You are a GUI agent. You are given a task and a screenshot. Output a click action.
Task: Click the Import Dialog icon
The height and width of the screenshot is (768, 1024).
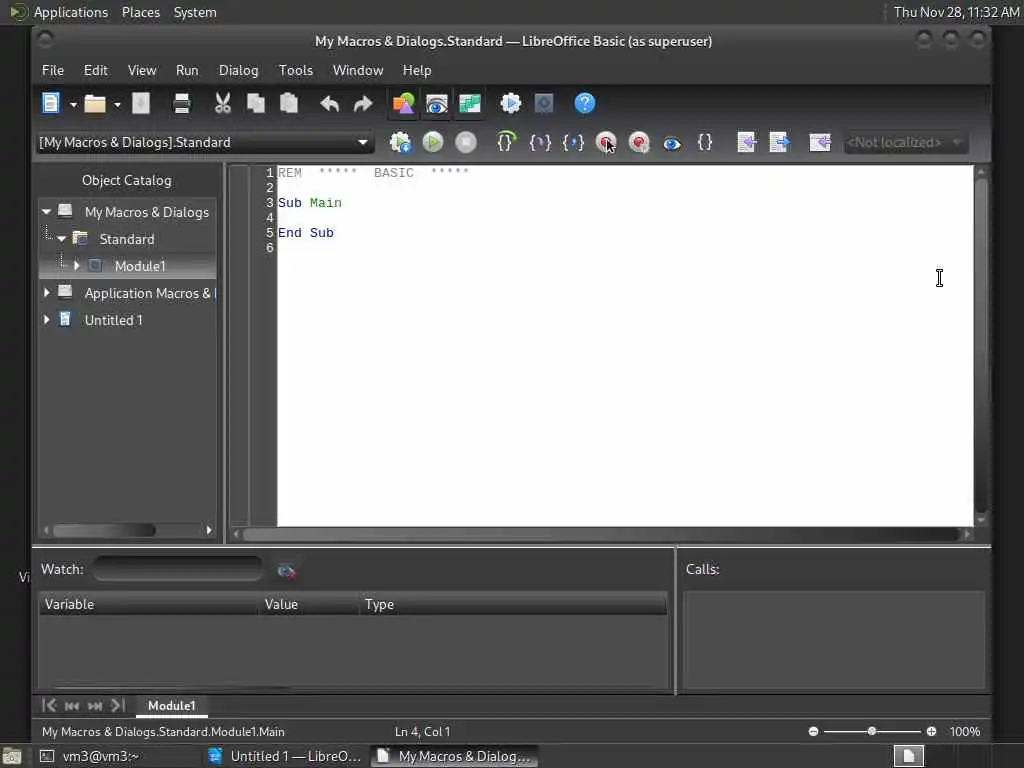tap(820, 142)
